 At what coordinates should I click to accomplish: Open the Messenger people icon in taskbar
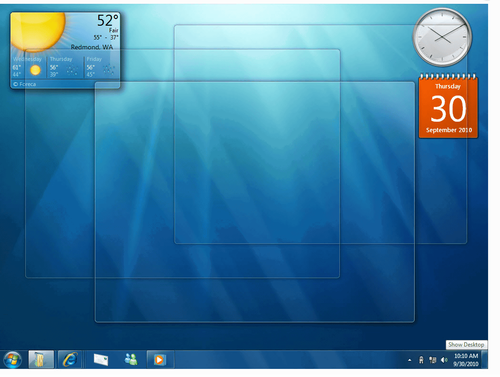point(131,359)
